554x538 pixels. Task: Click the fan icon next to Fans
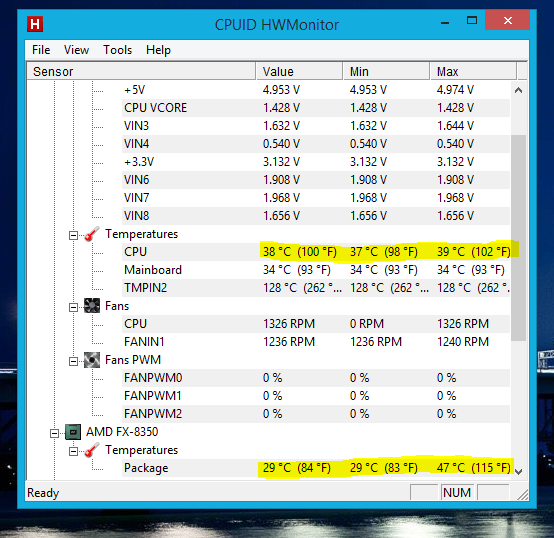tap(92, 306)
